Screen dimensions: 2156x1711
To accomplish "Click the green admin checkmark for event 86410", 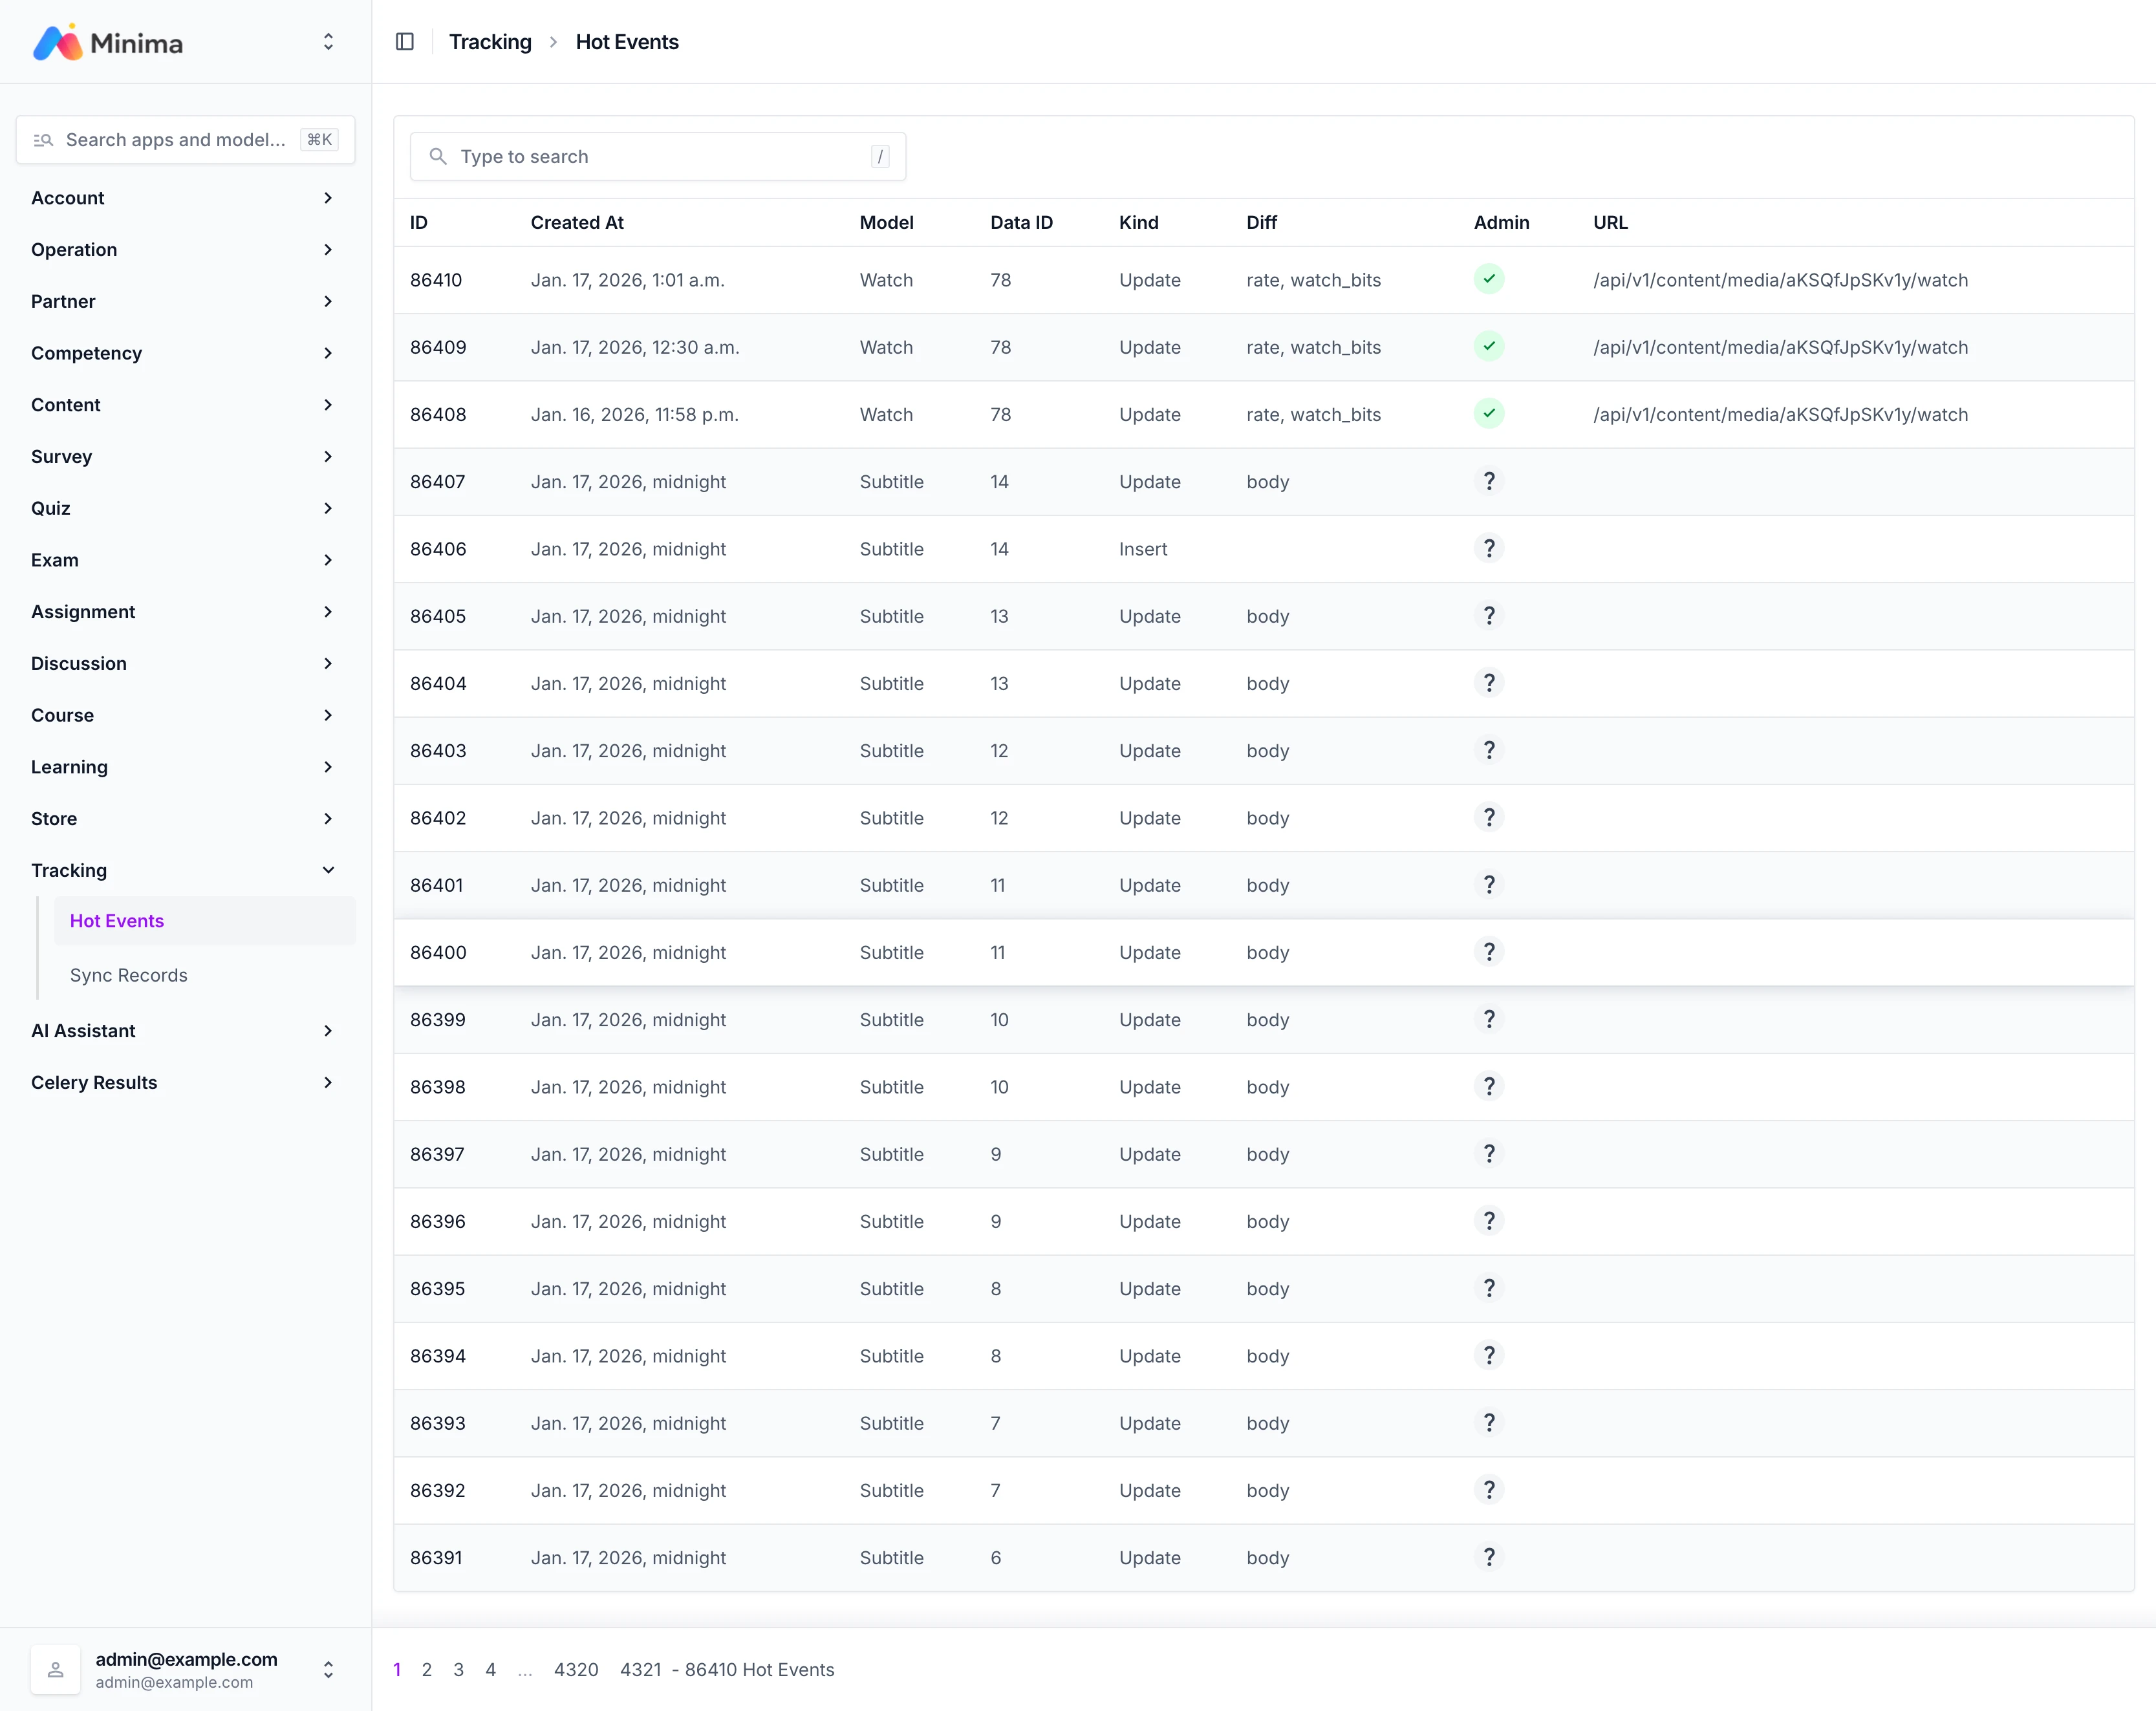I will [1488, 279].
